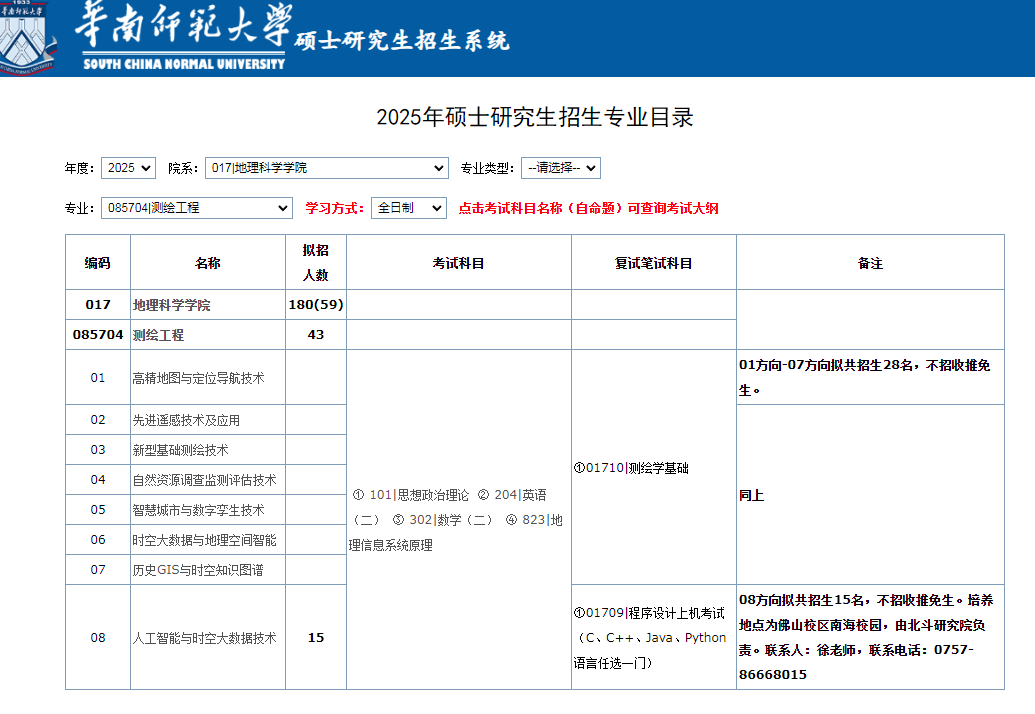The image size is (1035, 714).
Task: Click the 名称 column header
Action: tap(208, 263)
